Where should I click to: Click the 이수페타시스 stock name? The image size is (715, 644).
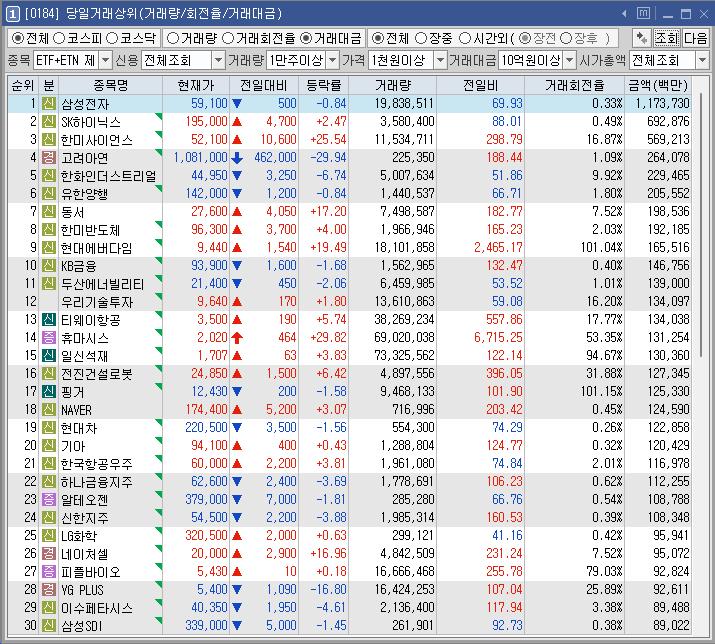tap(97, 608)
